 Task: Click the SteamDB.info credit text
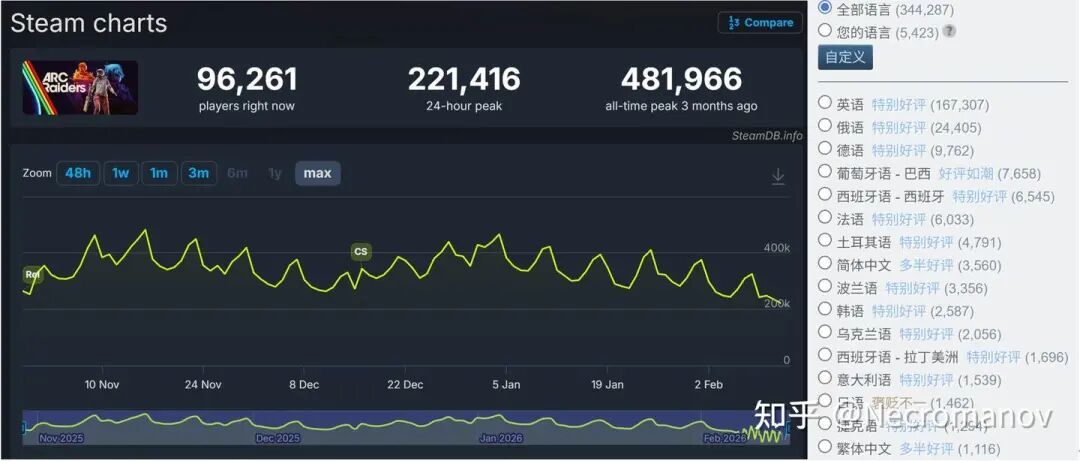point(767,136)
